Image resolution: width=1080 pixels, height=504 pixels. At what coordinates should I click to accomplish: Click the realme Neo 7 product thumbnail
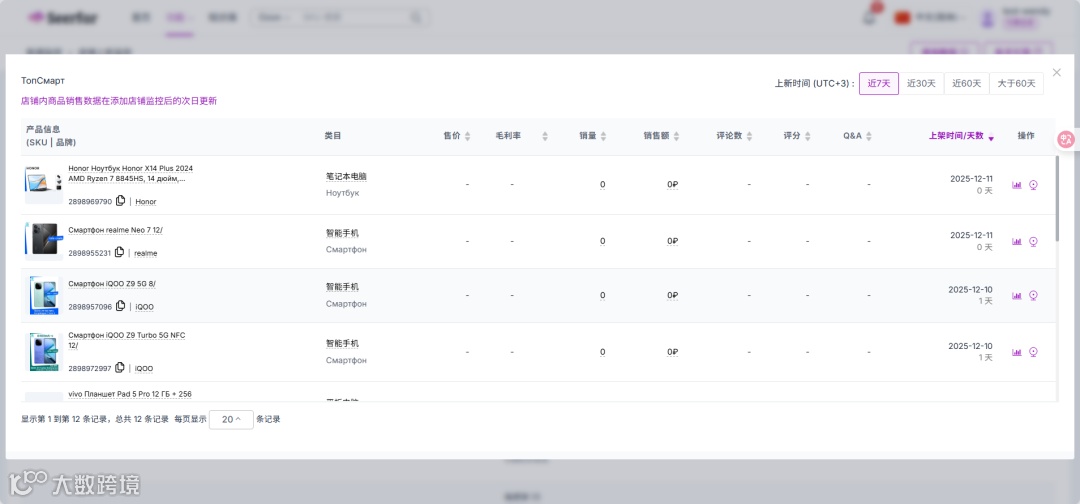click(x=43, y=240)
